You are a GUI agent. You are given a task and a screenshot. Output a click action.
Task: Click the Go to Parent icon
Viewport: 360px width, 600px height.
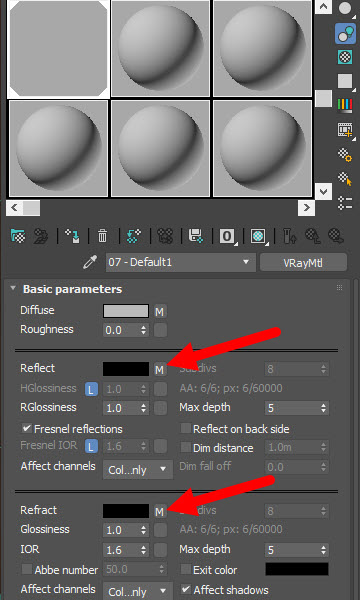point(313,236)
